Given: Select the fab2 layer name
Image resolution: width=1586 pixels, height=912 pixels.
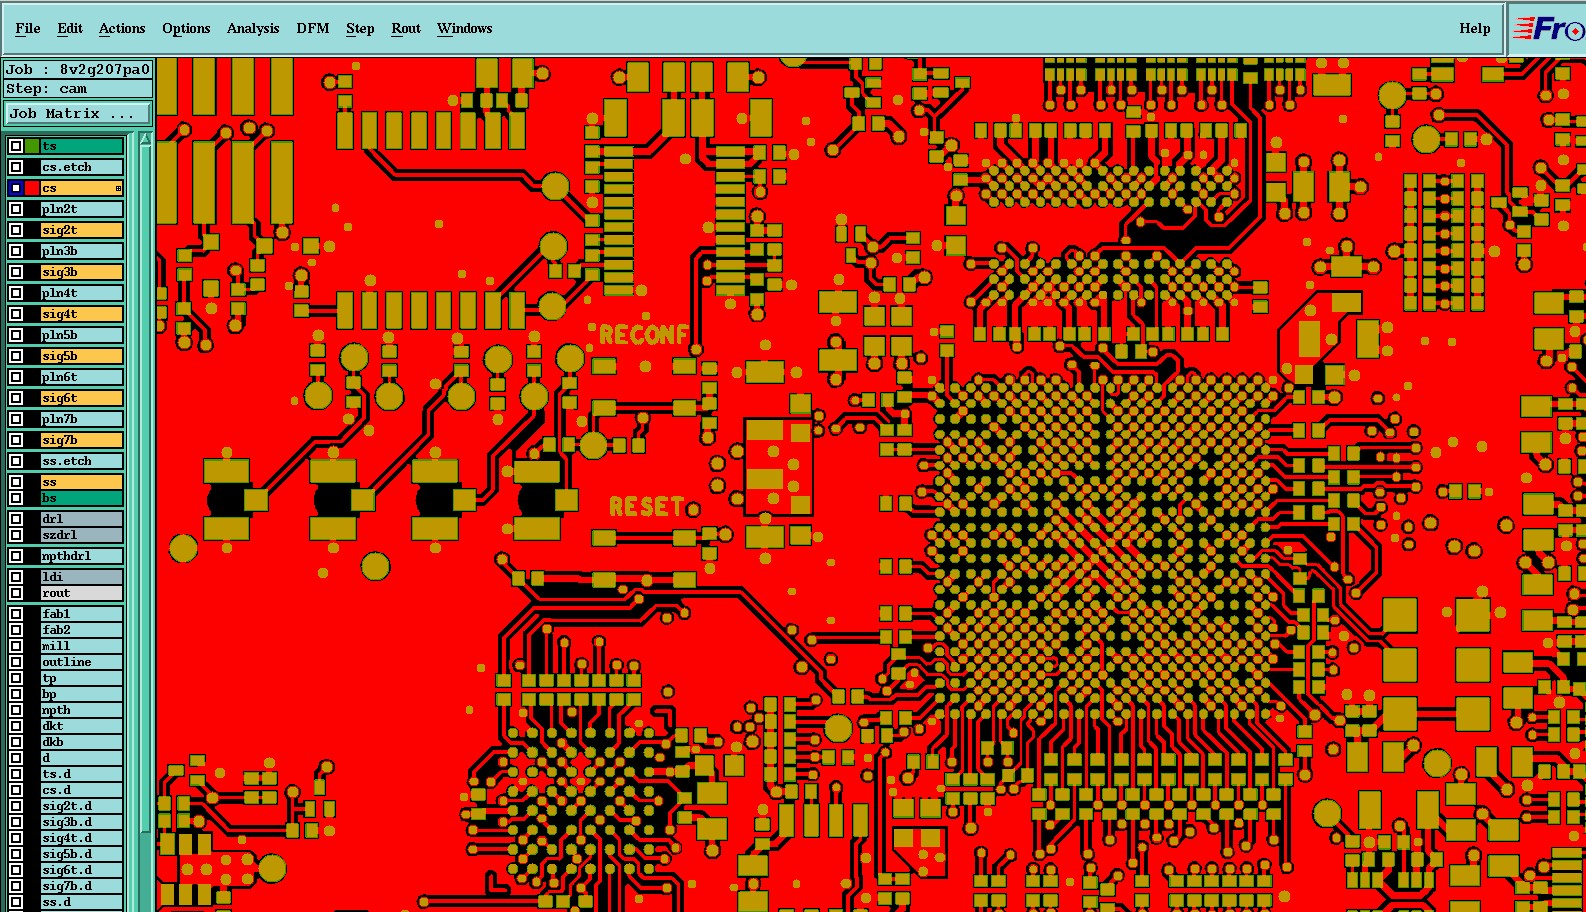Looking at the screenshot, I should point(82,630).
